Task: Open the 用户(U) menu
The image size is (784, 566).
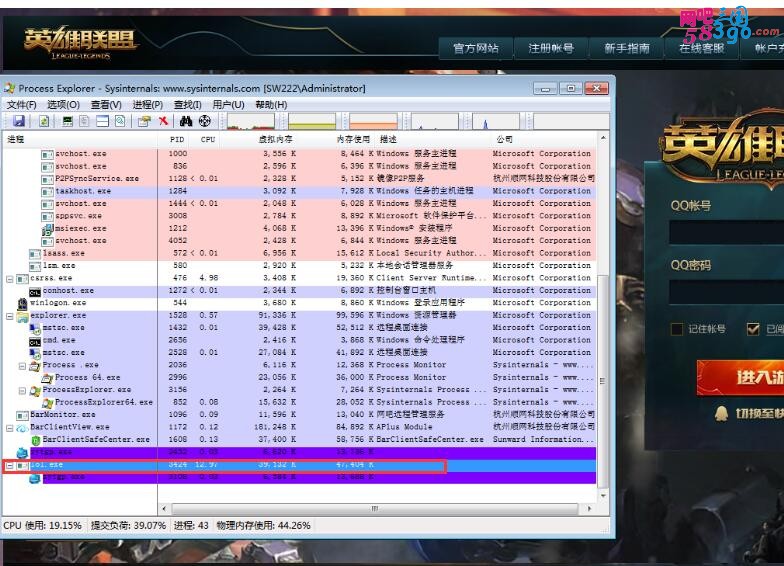Action: point(228,104)
